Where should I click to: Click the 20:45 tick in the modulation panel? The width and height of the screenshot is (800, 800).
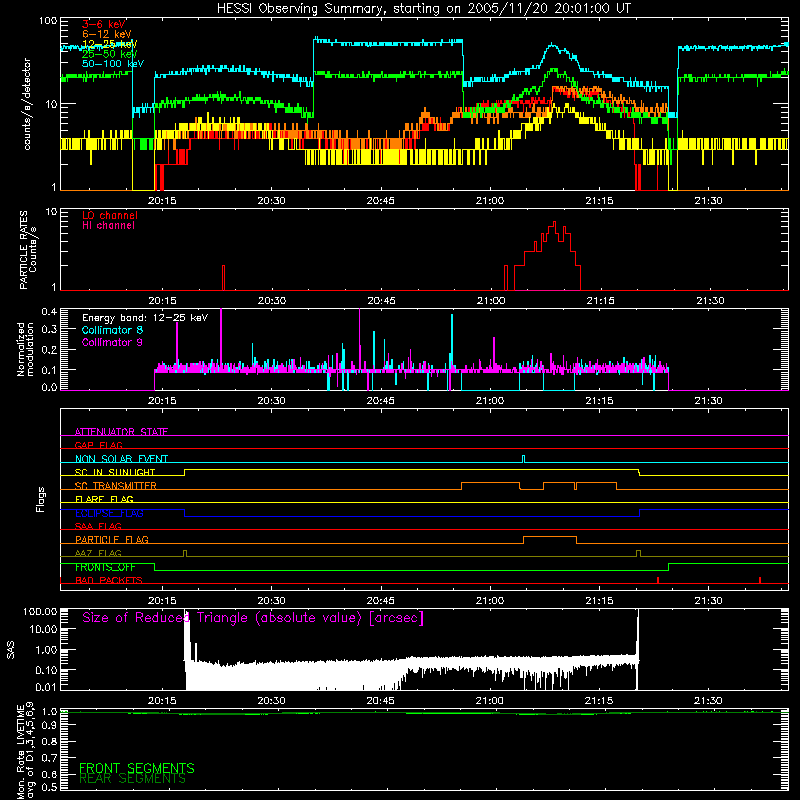pos(381,401)
